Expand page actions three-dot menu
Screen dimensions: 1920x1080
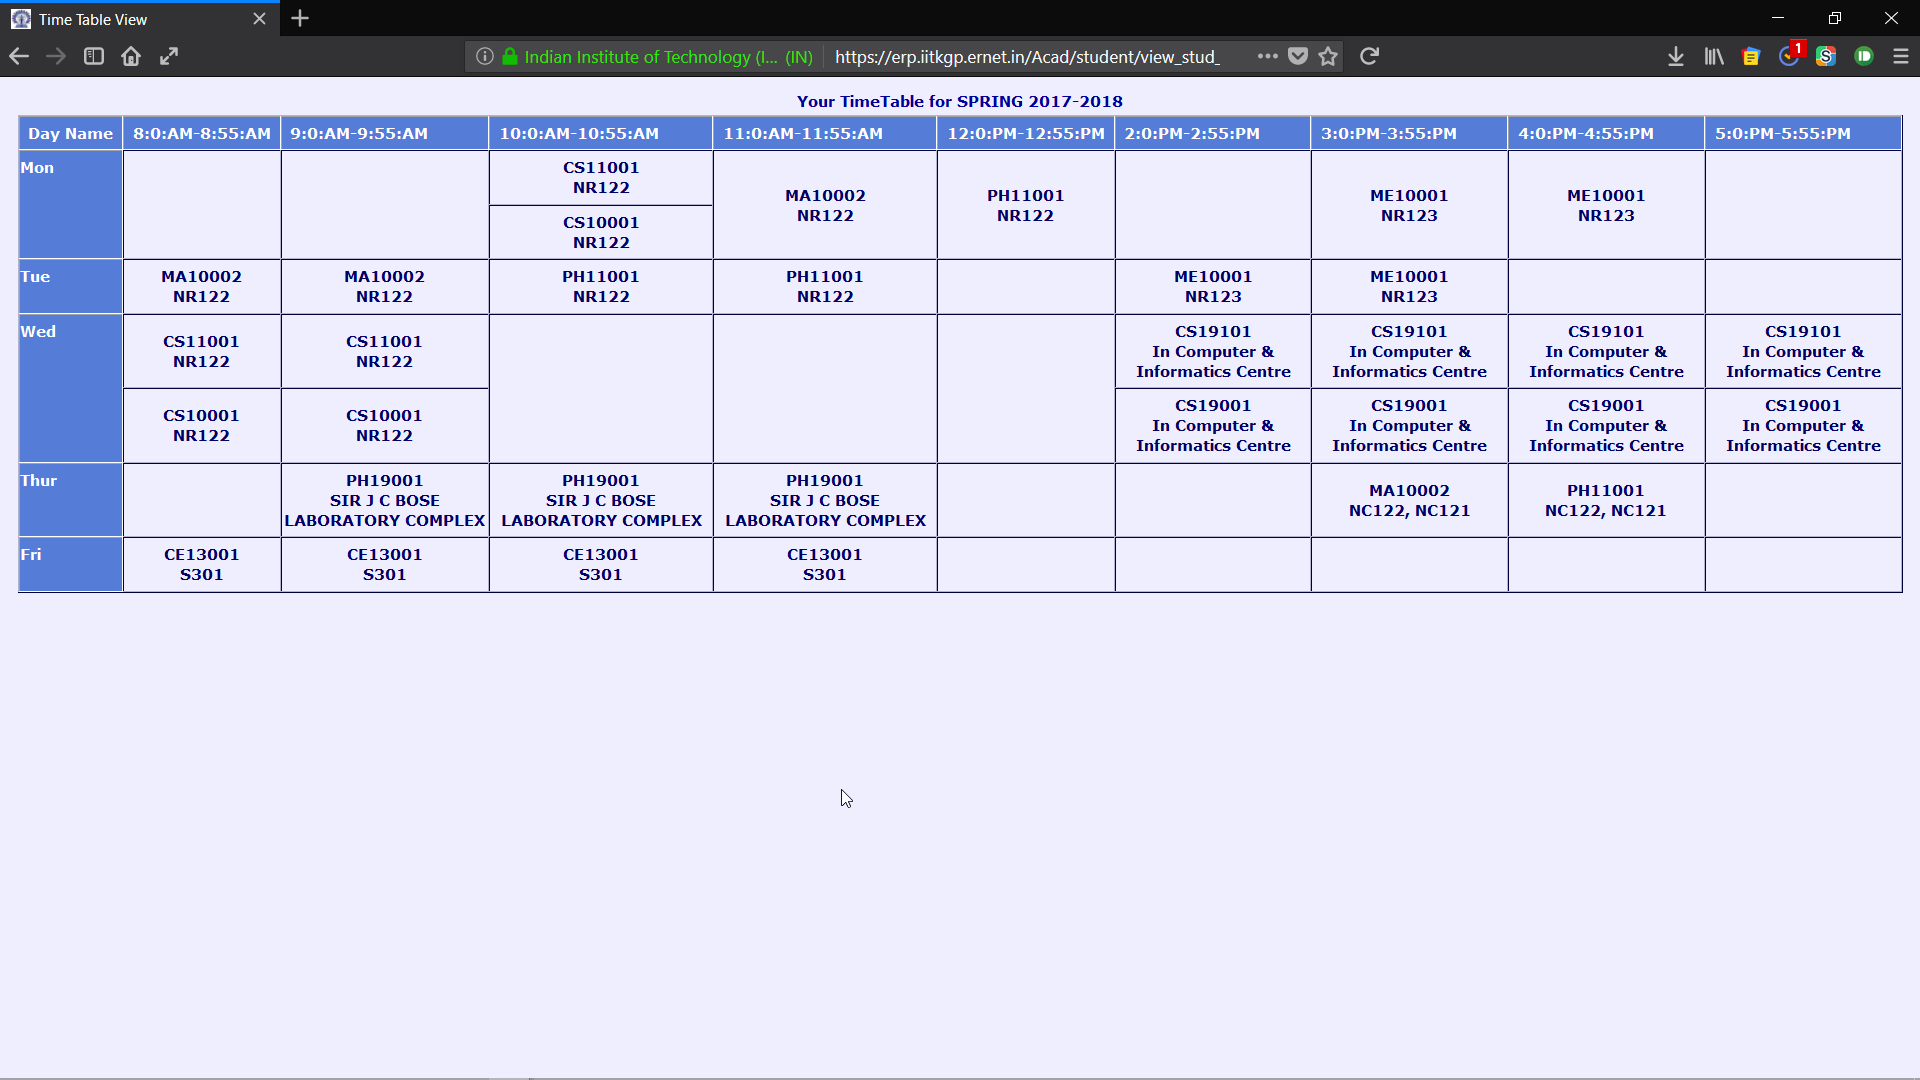1268,57
